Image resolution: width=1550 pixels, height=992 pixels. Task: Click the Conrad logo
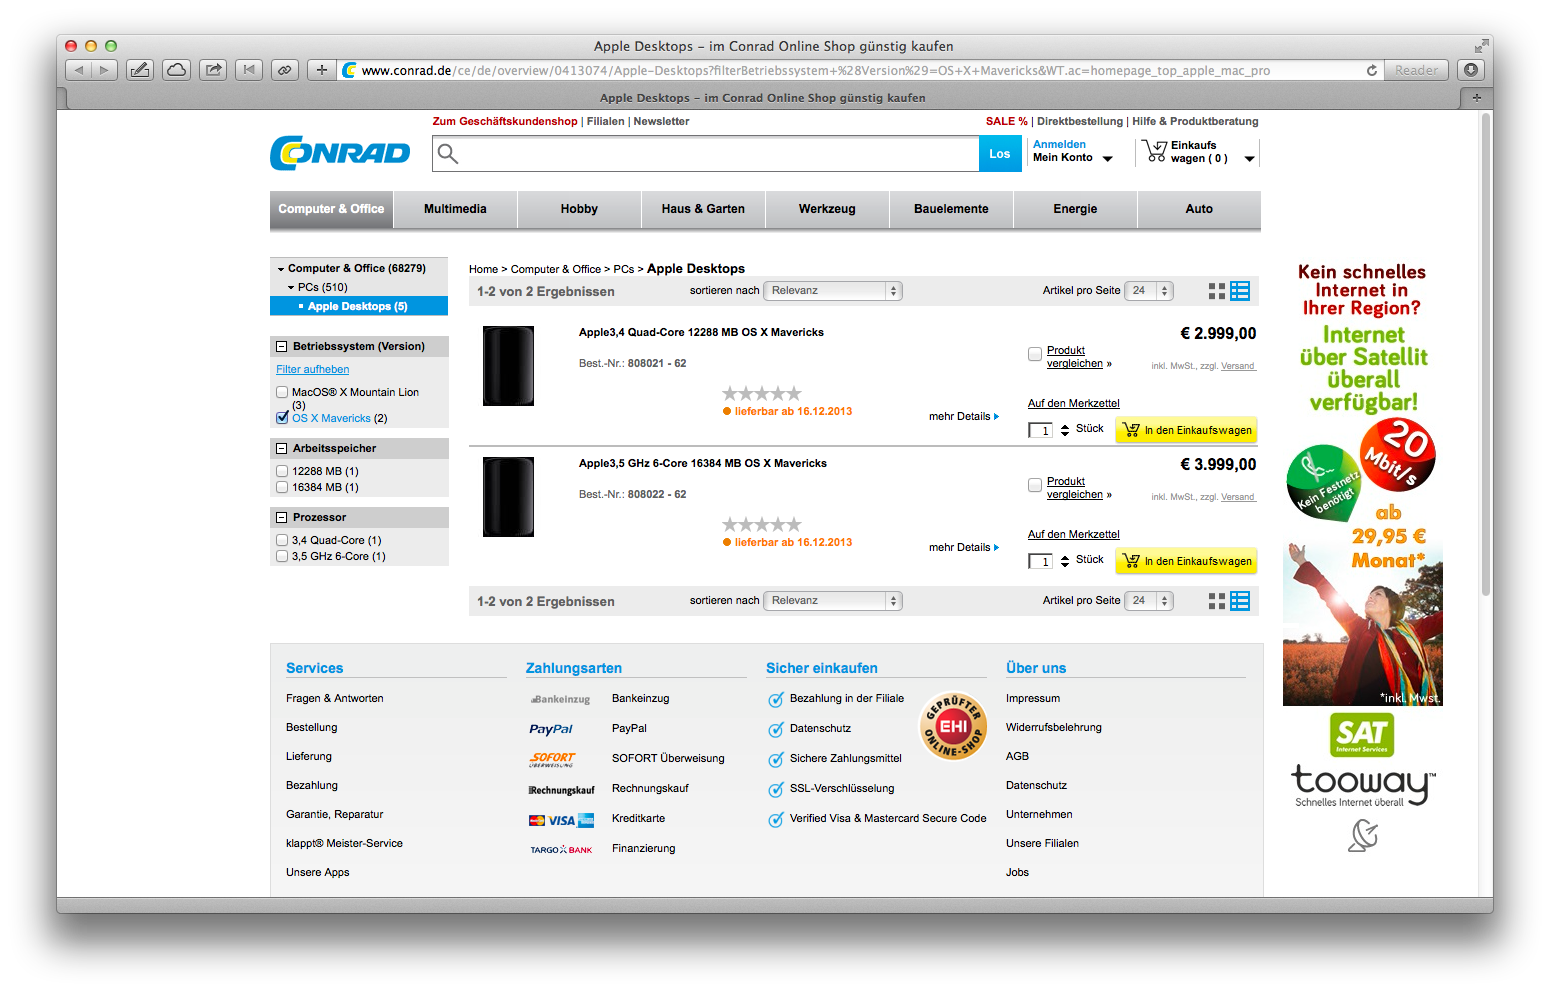(340, 153)
